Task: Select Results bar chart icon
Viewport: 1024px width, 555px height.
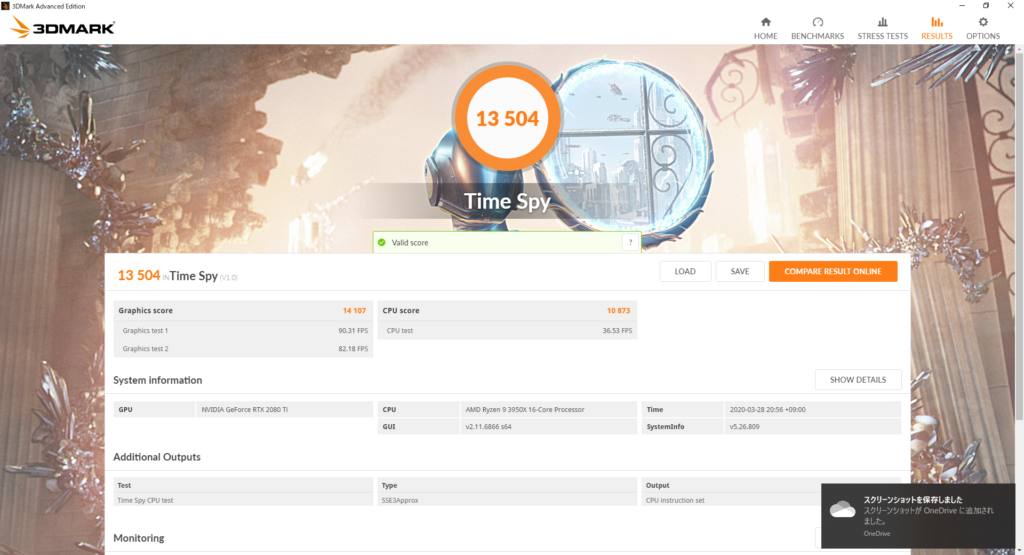Action: (x=936, y=22)
